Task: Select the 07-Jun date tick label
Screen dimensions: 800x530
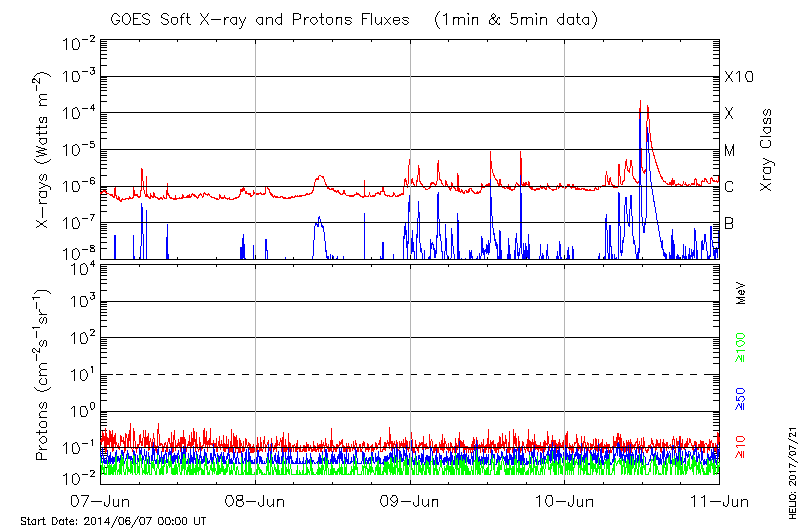Action: 101,500
